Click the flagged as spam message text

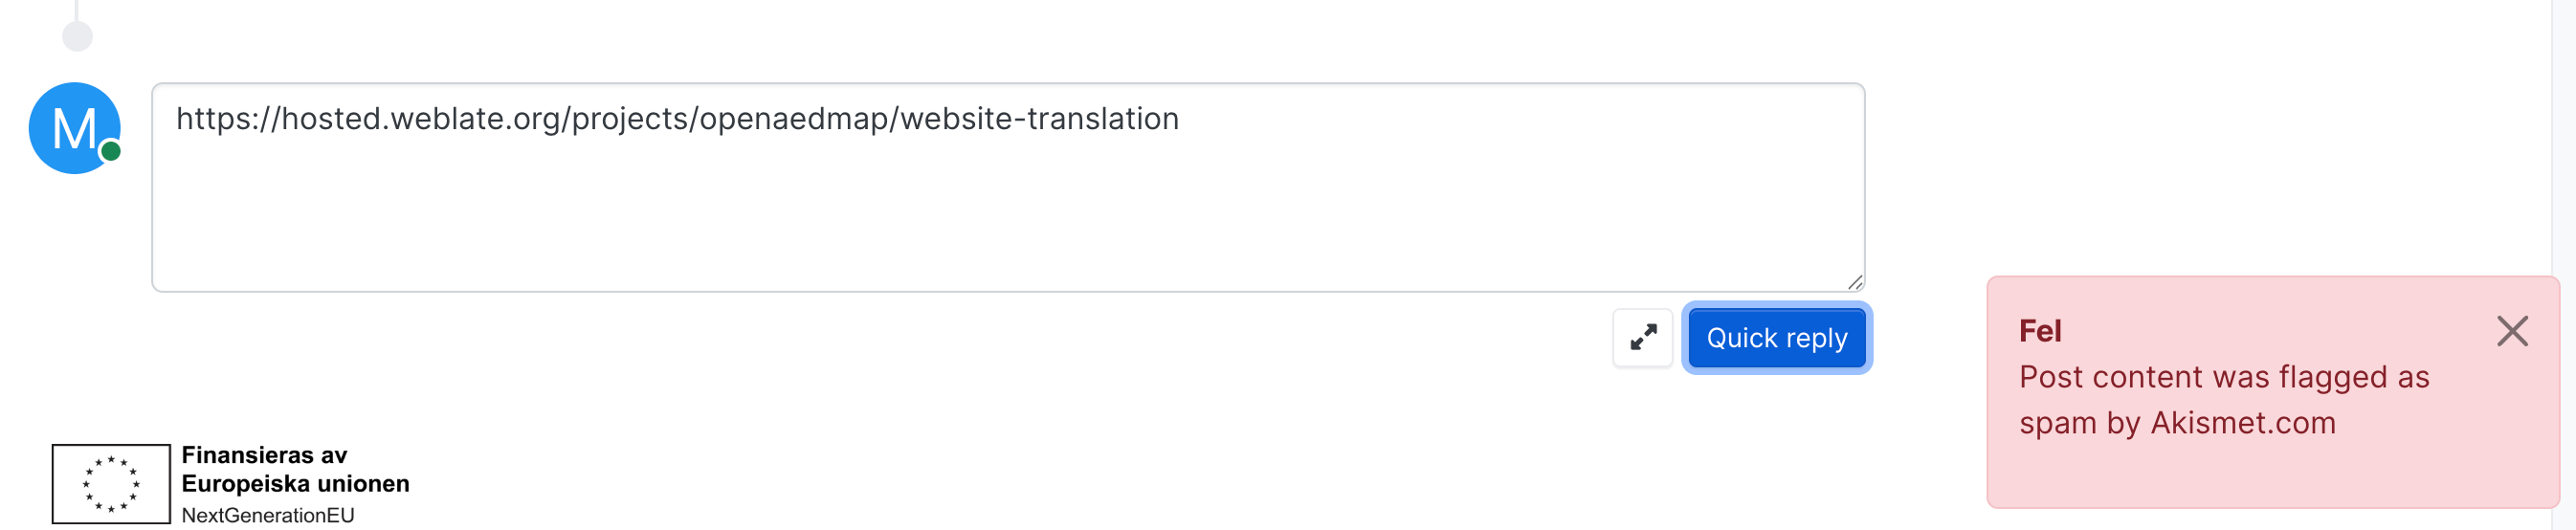tap(2223, 378)
